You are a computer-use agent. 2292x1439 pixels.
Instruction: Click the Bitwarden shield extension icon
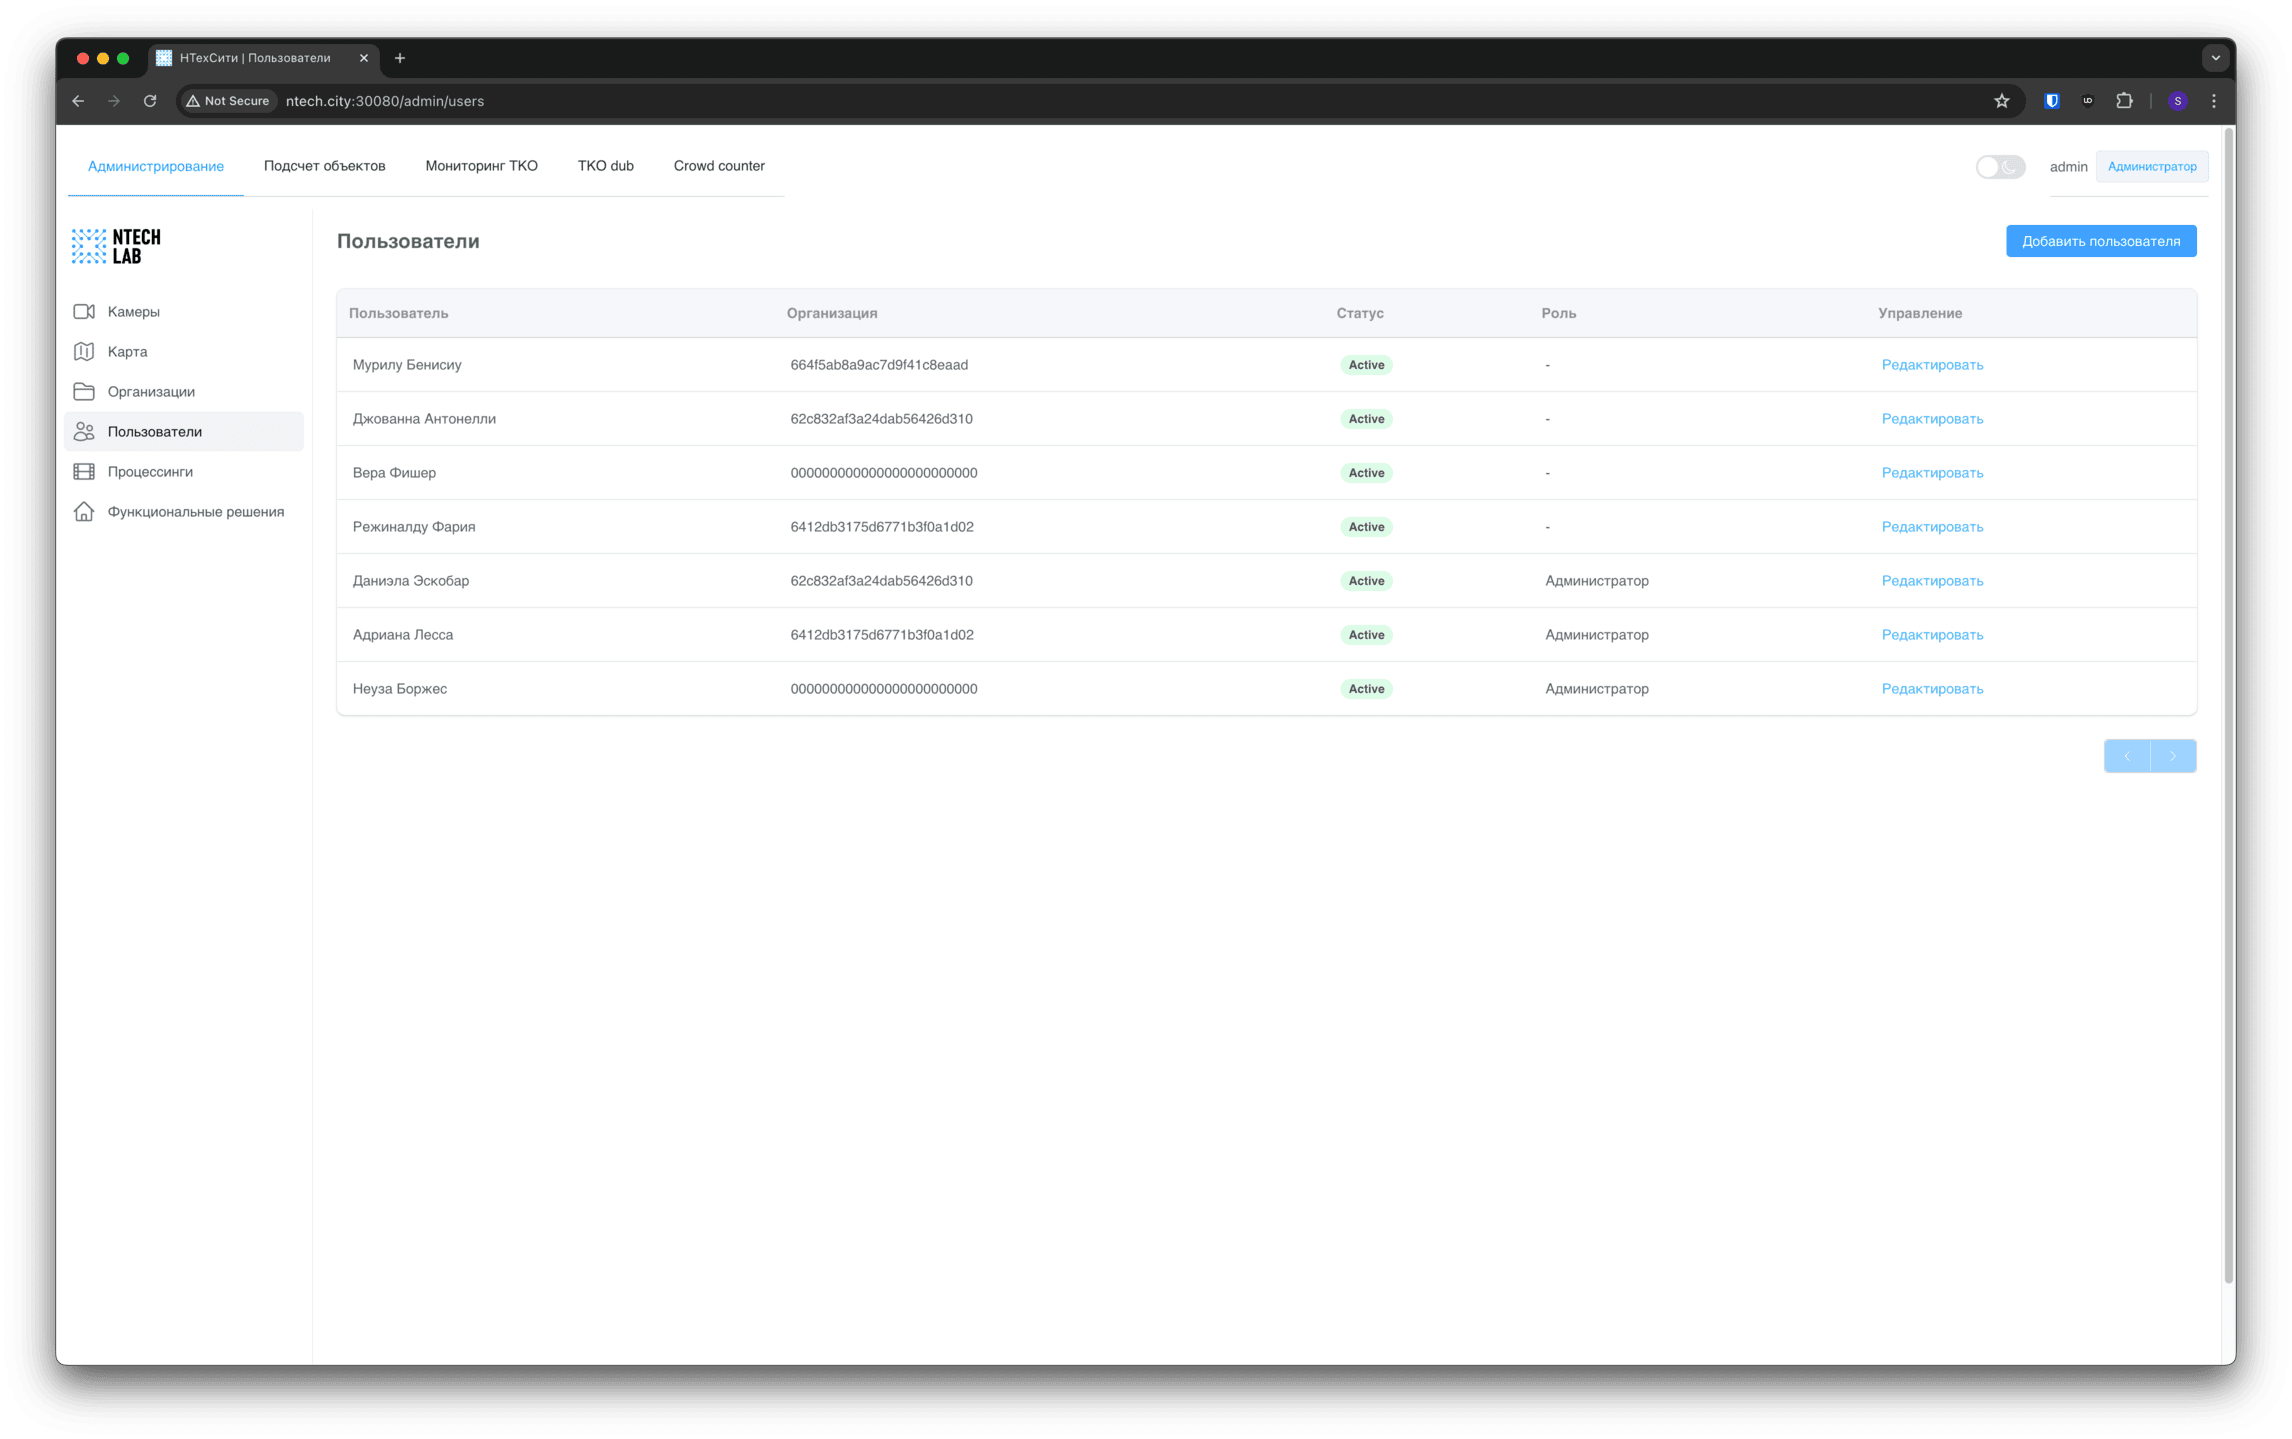point(2051,101)
